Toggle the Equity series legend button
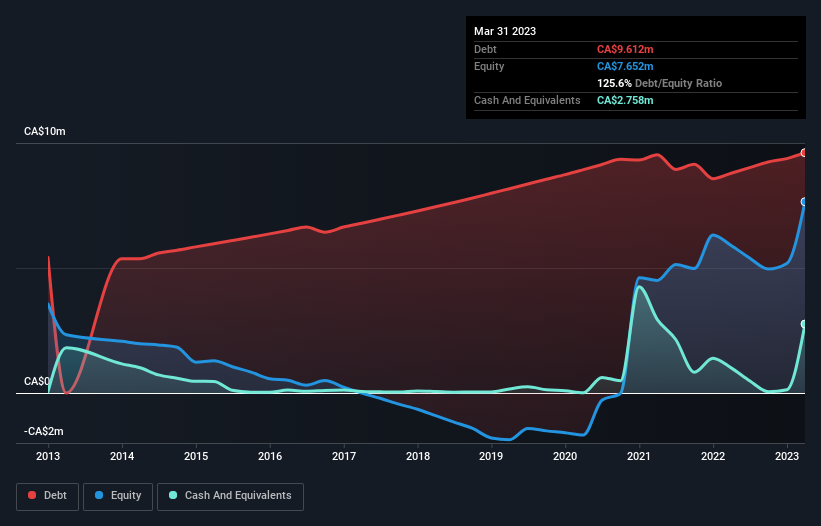The image size is (821, 526). [x=118, y=496]
